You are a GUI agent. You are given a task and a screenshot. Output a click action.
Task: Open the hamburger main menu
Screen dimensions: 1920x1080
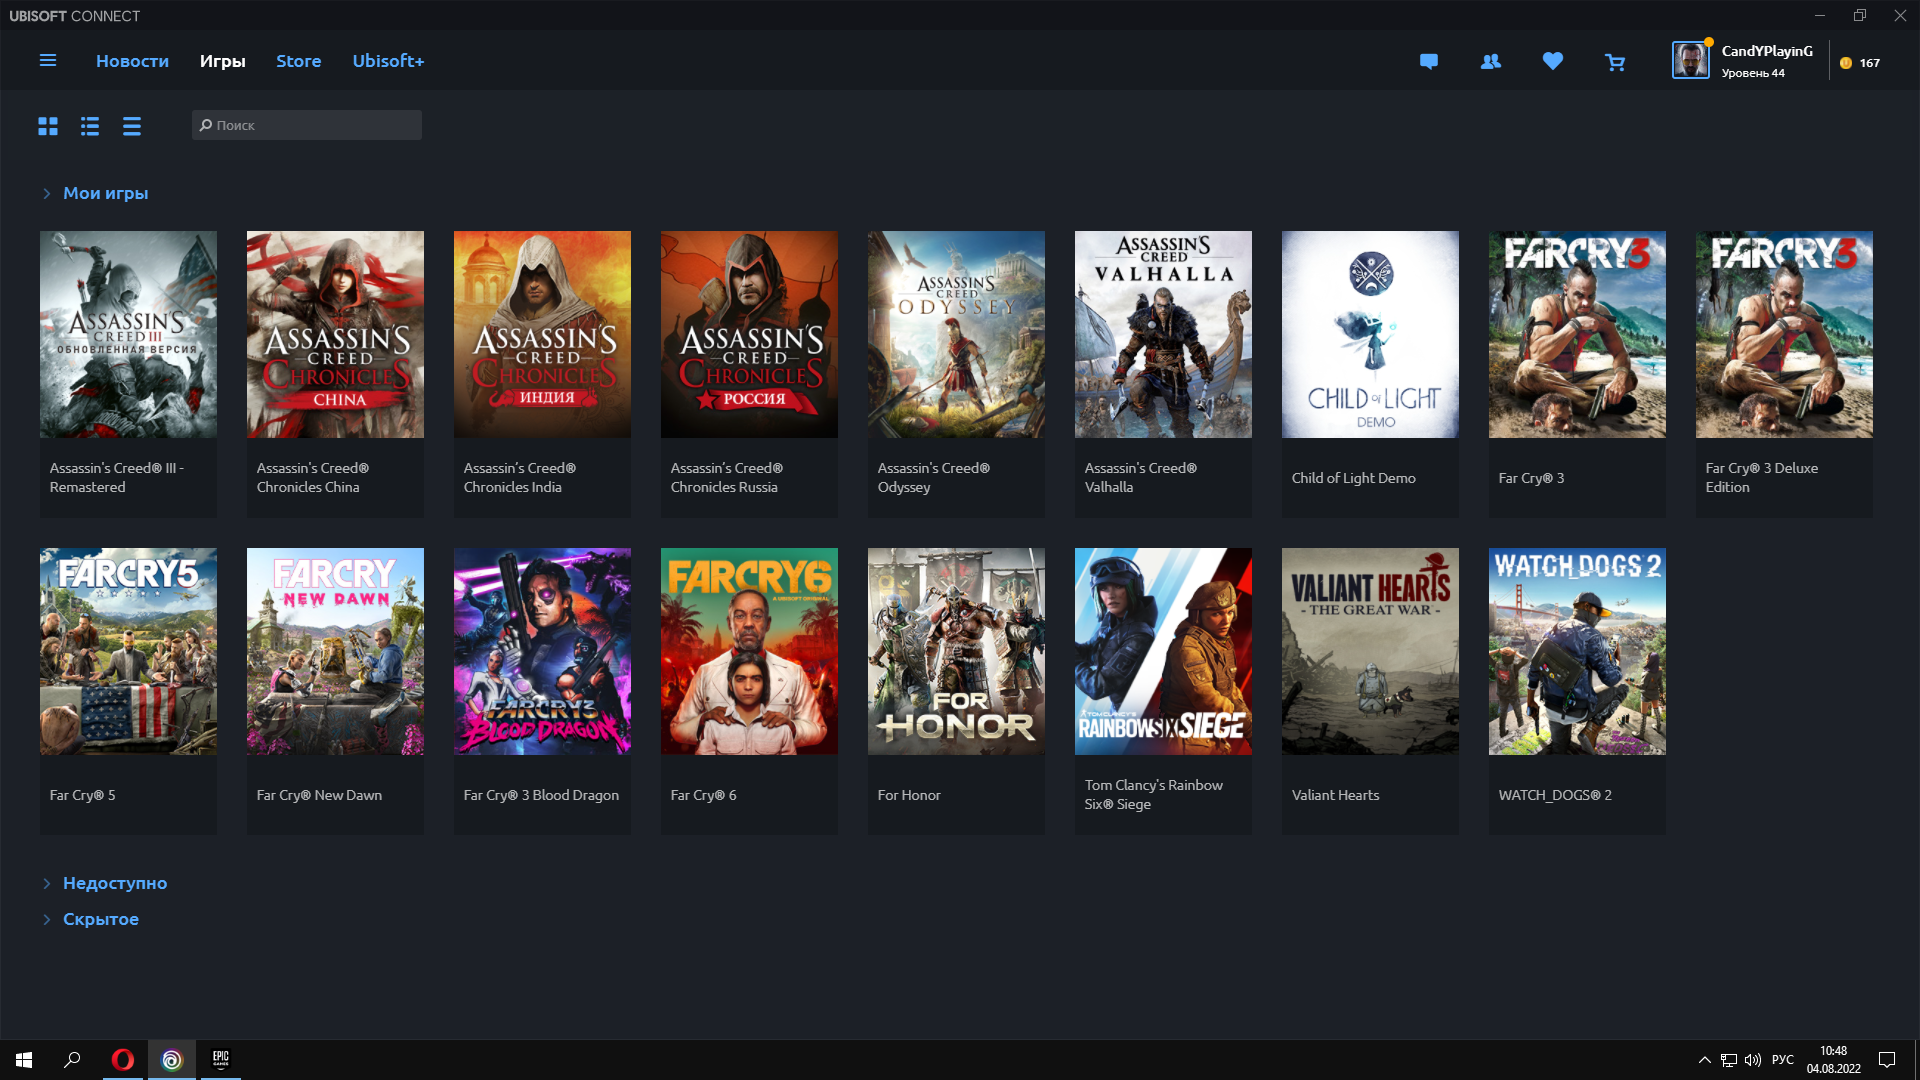point(47,61)
